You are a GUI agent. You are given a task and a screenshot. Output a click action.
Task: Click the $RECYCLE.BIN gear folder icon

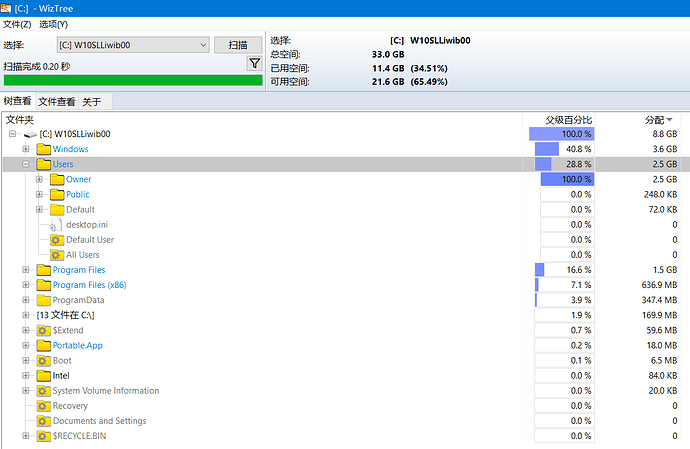click(44, 436)
